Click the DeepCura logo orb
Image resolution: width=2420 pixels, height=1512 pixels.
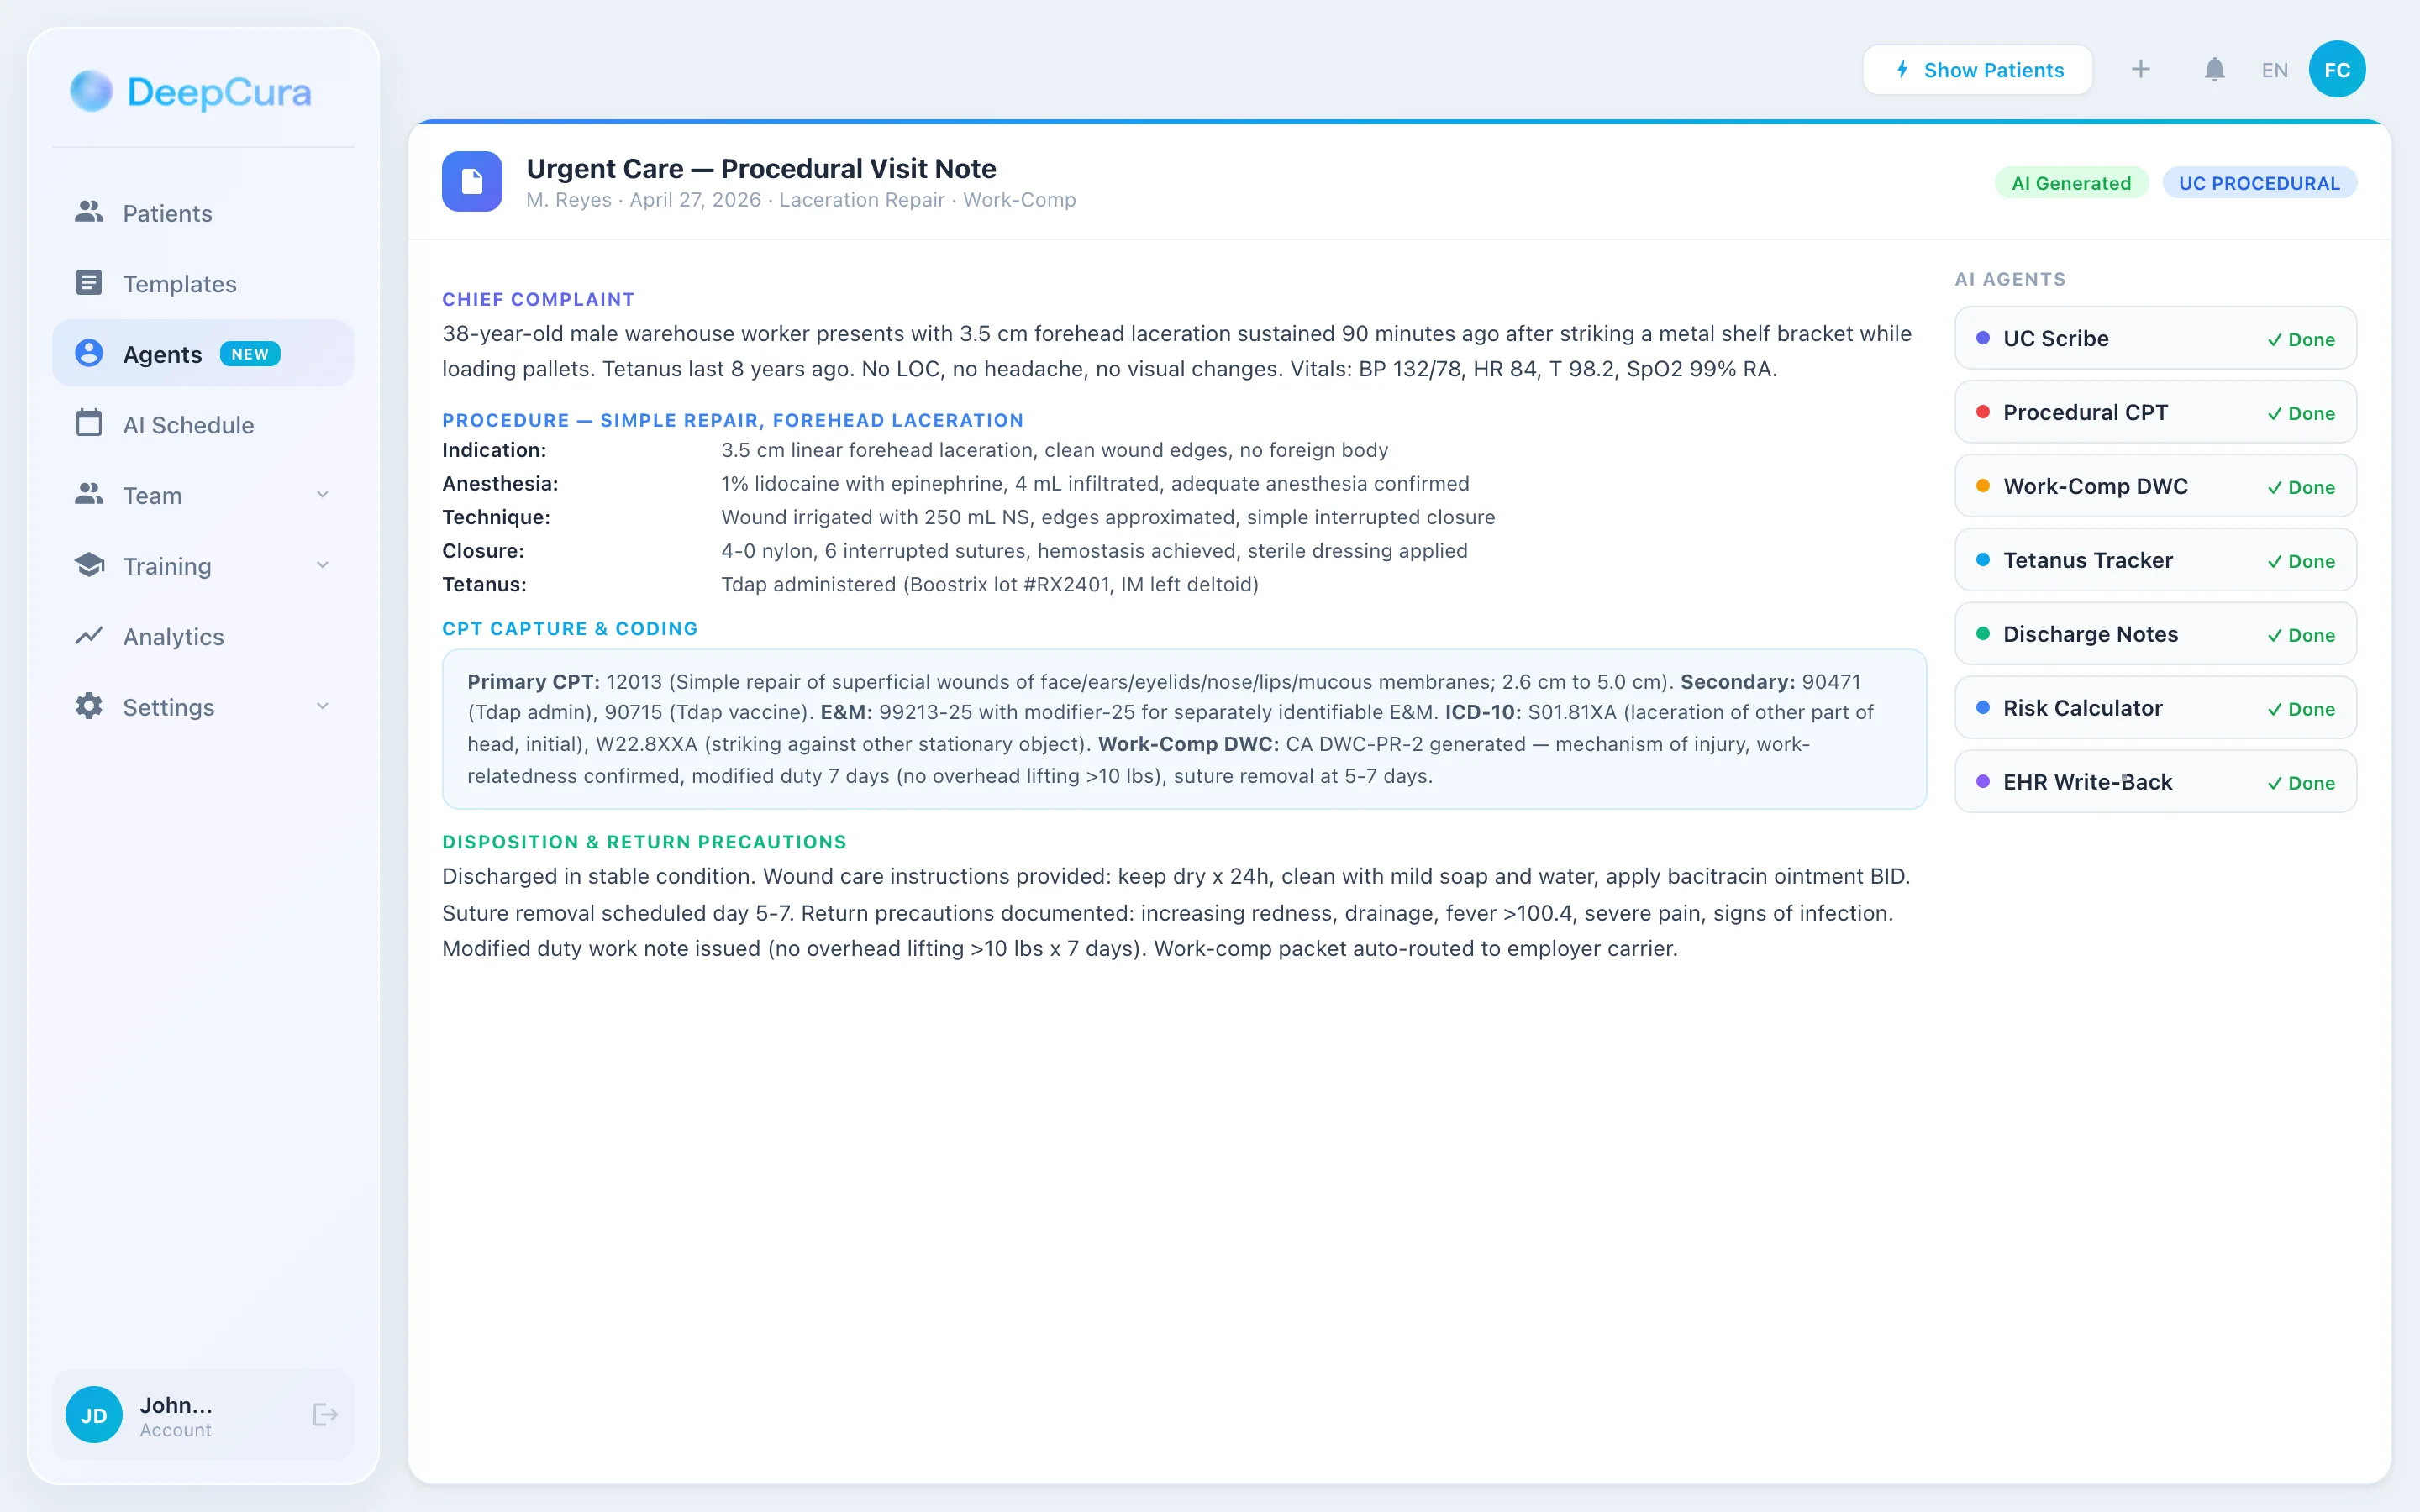(x=91, y=92)
